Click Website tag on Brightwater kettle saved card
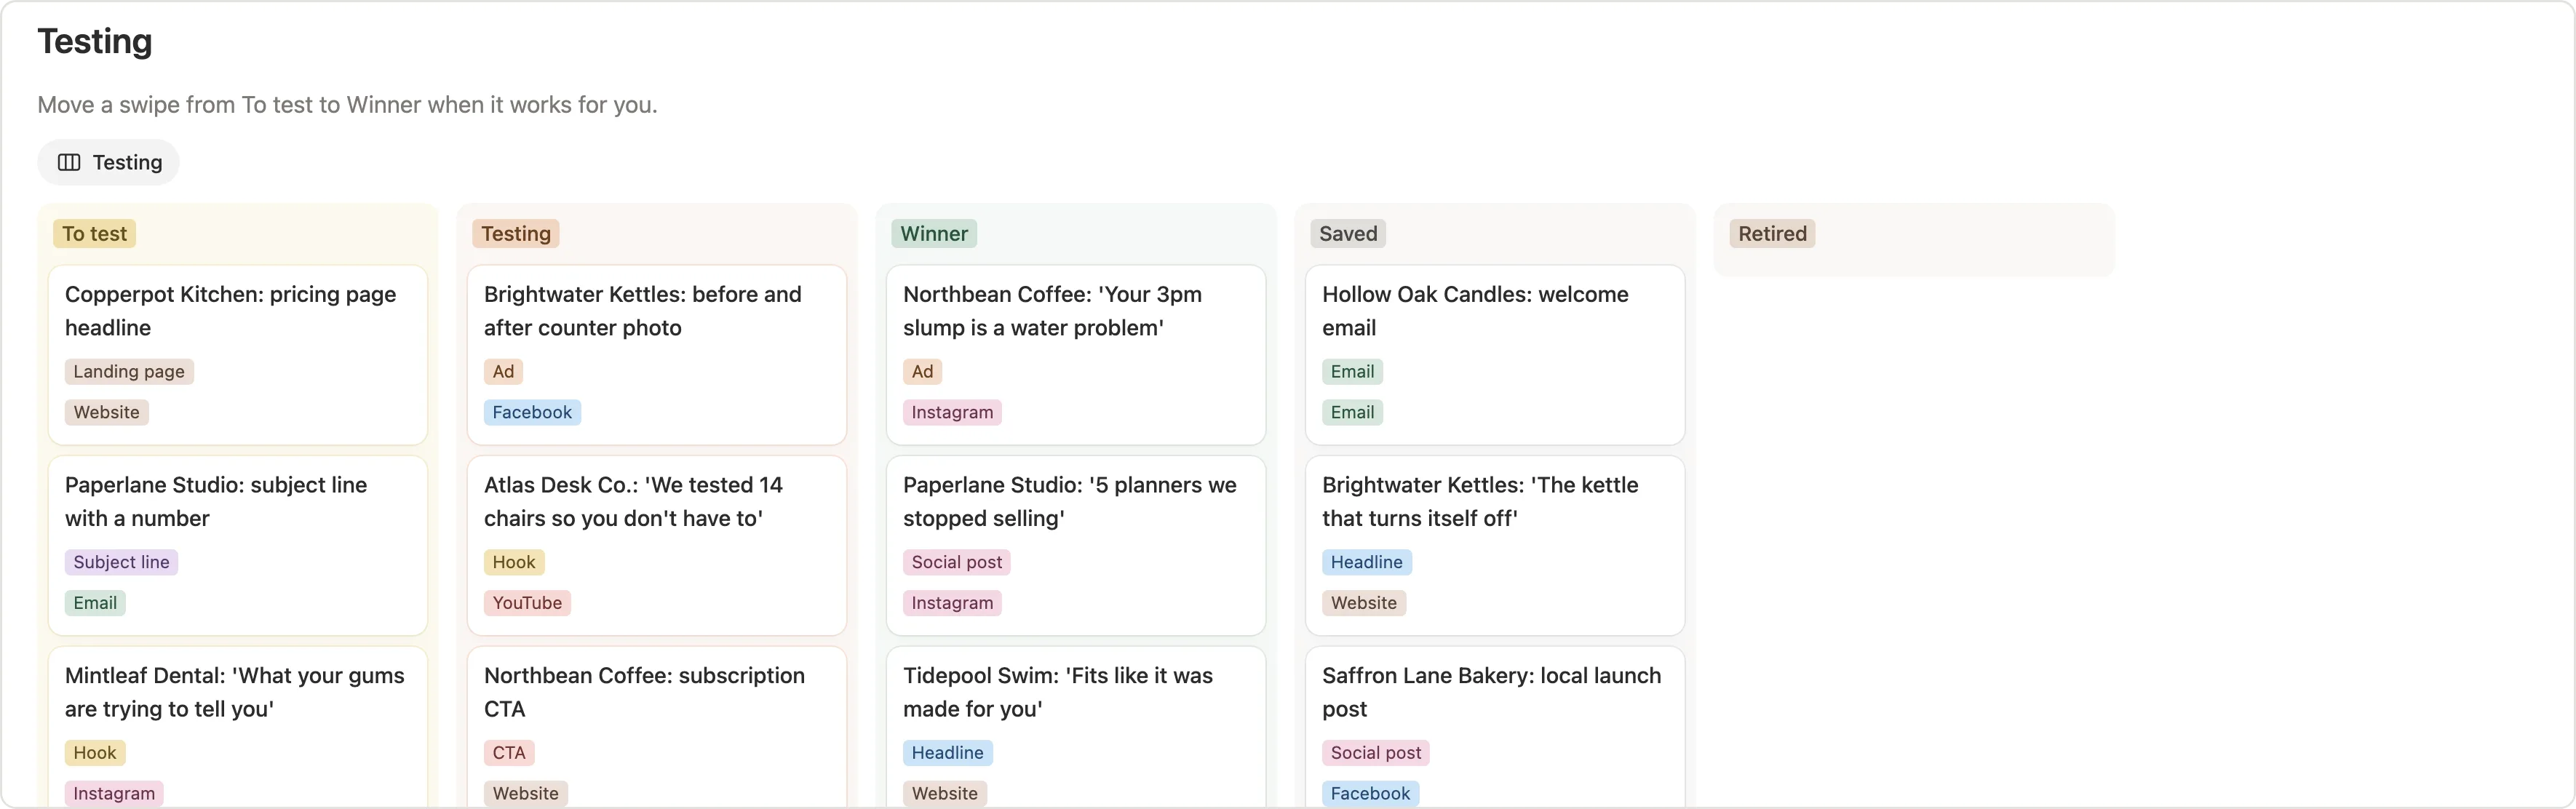The height and width of the screenshot is (809, 2576). pyautogui.click(x=1364, y=604)
